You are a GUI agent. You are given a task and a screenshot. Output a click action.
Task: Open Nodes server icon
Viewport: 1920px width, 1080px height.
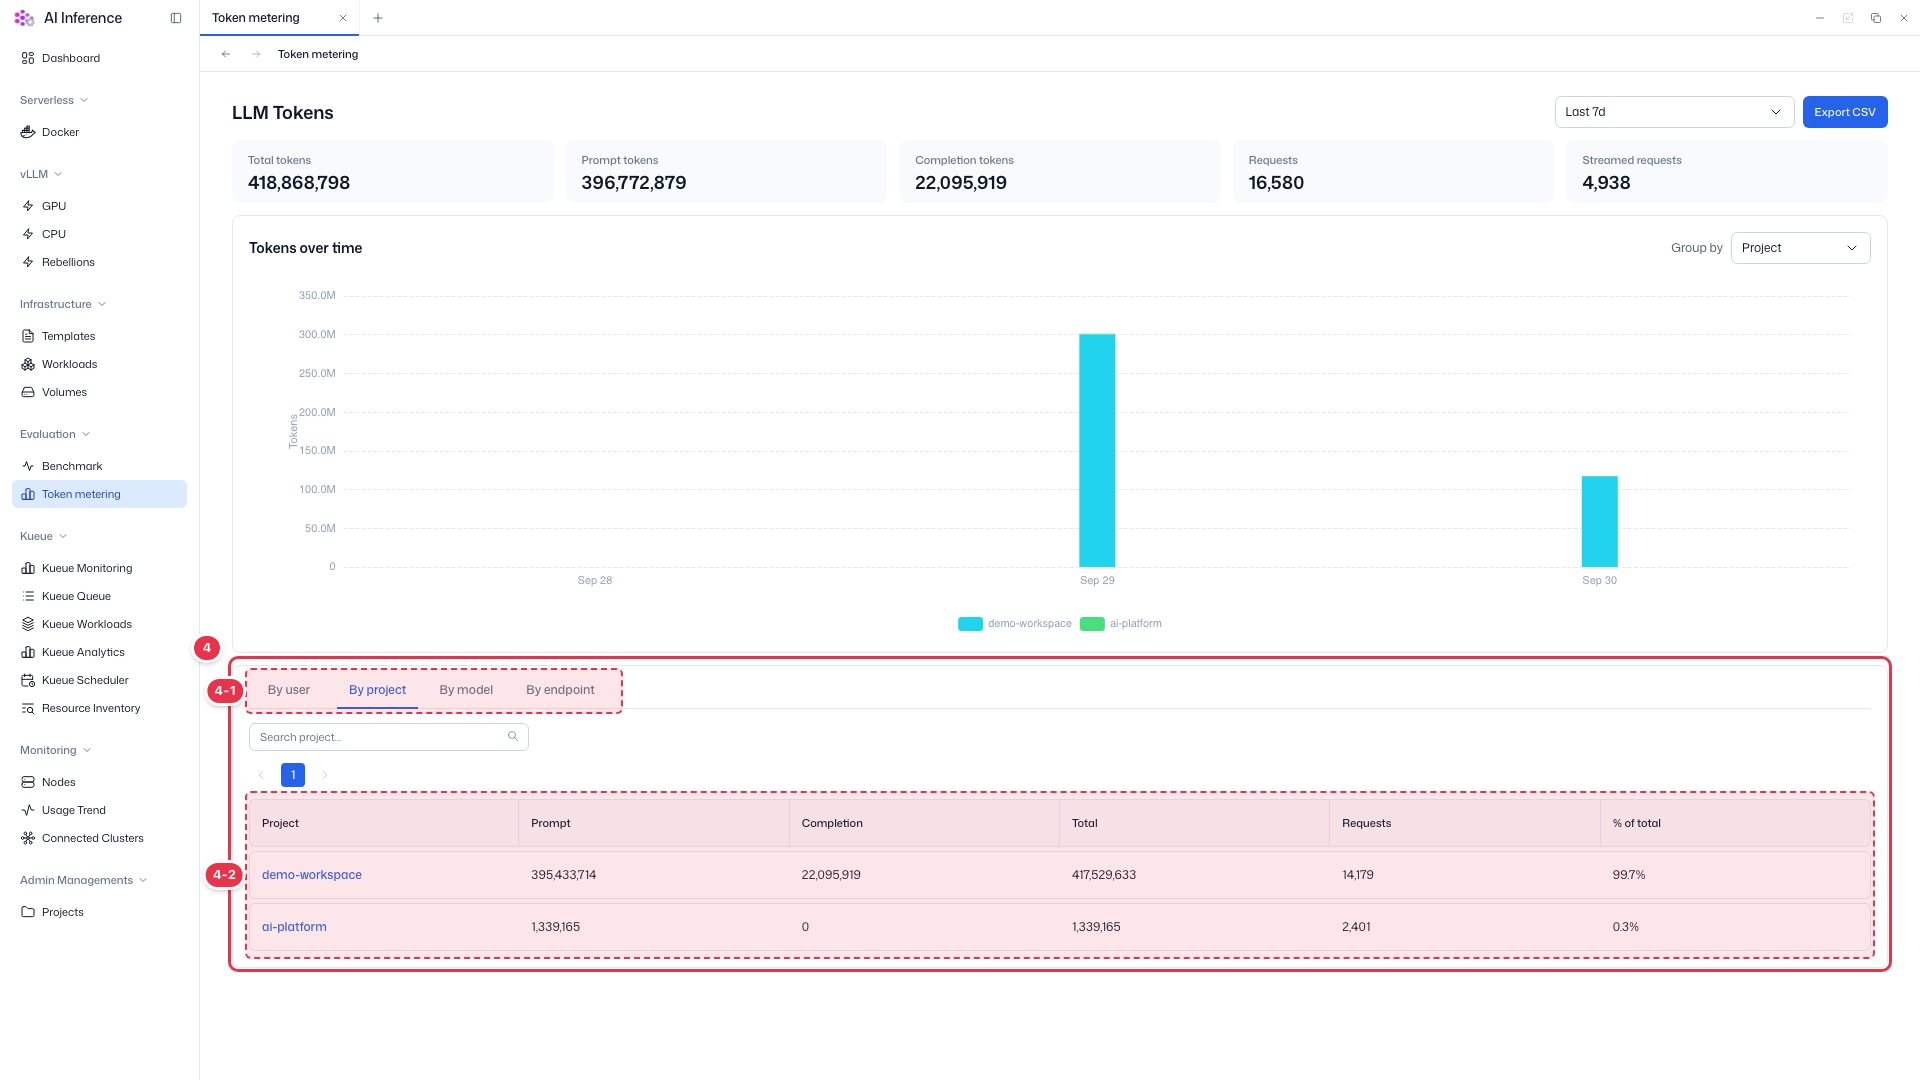[x=28, y=782]
